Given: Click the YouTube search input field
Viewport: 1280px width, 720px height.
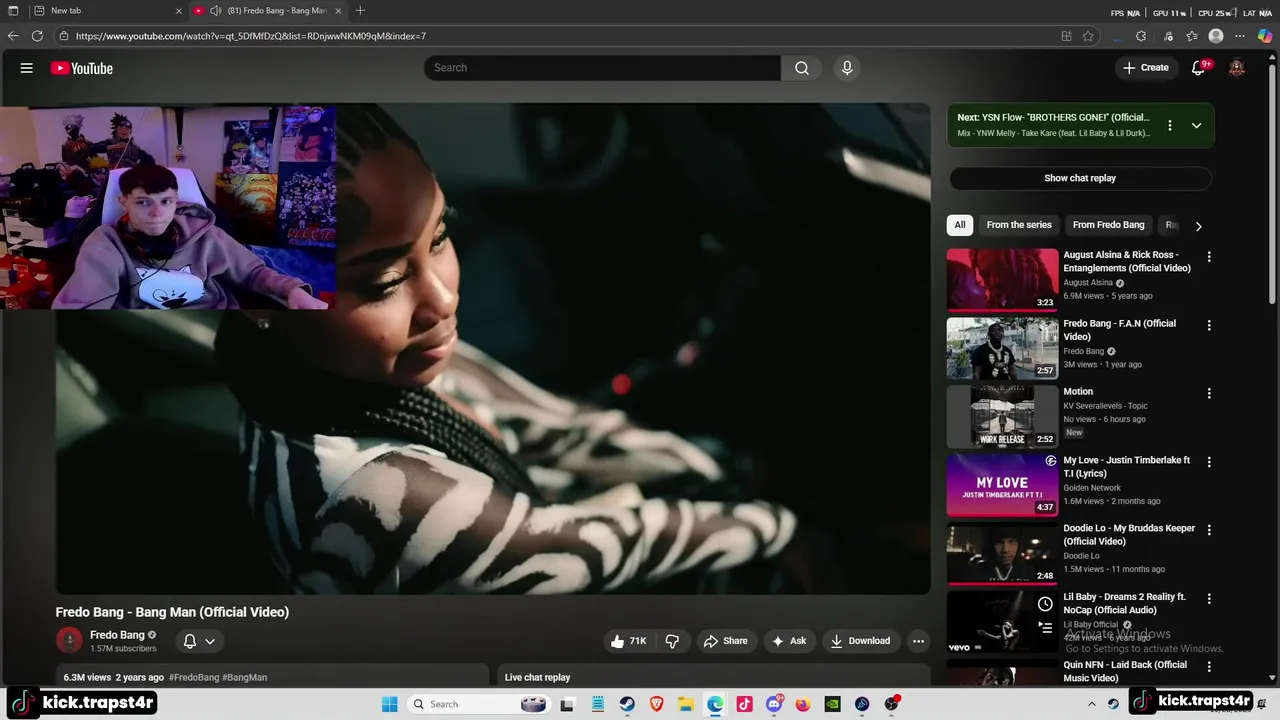Looking at the screenshot, I should 602,68.
